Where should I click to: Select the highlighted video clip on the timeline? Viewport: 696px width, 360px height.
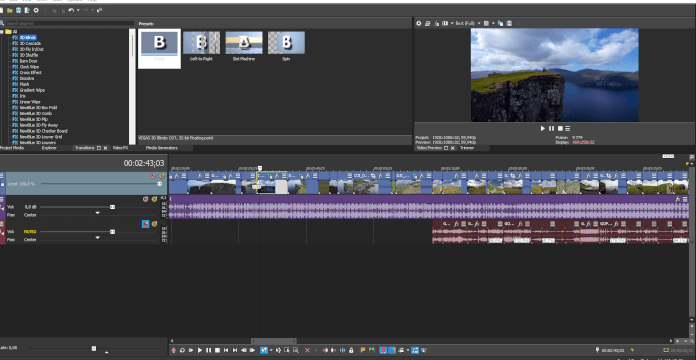coord(272,182)
